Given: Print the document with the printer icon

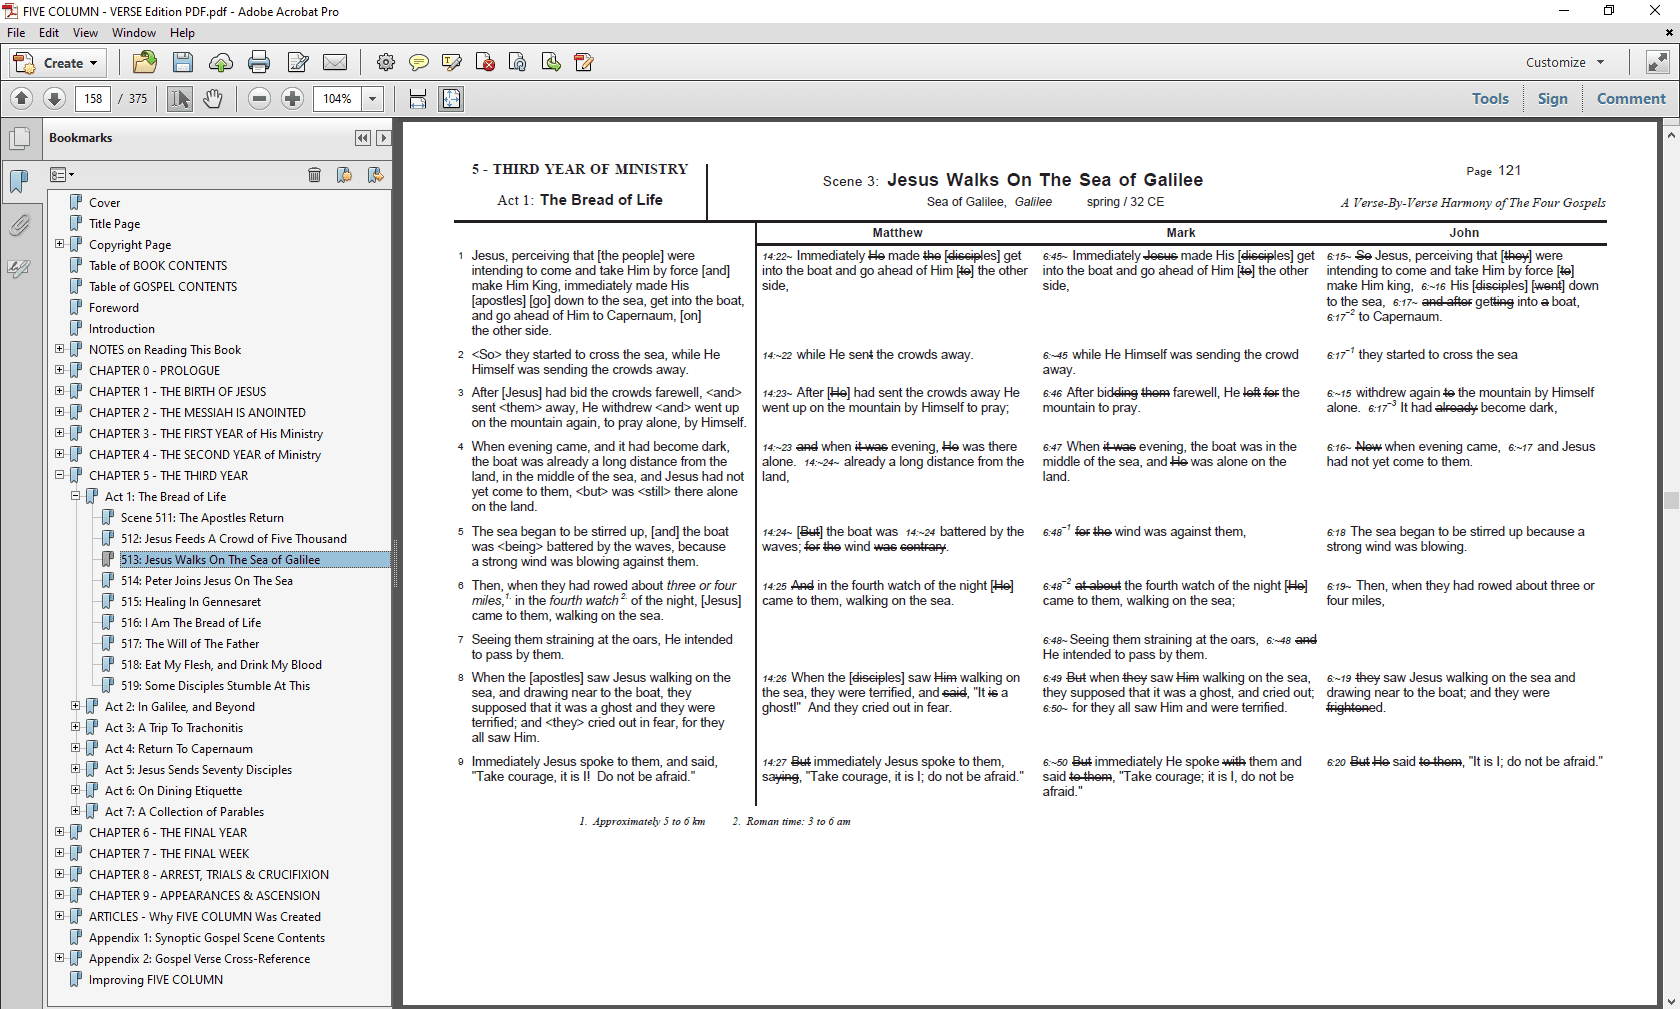Looking at the screenshot, I should tap(259, 63).
